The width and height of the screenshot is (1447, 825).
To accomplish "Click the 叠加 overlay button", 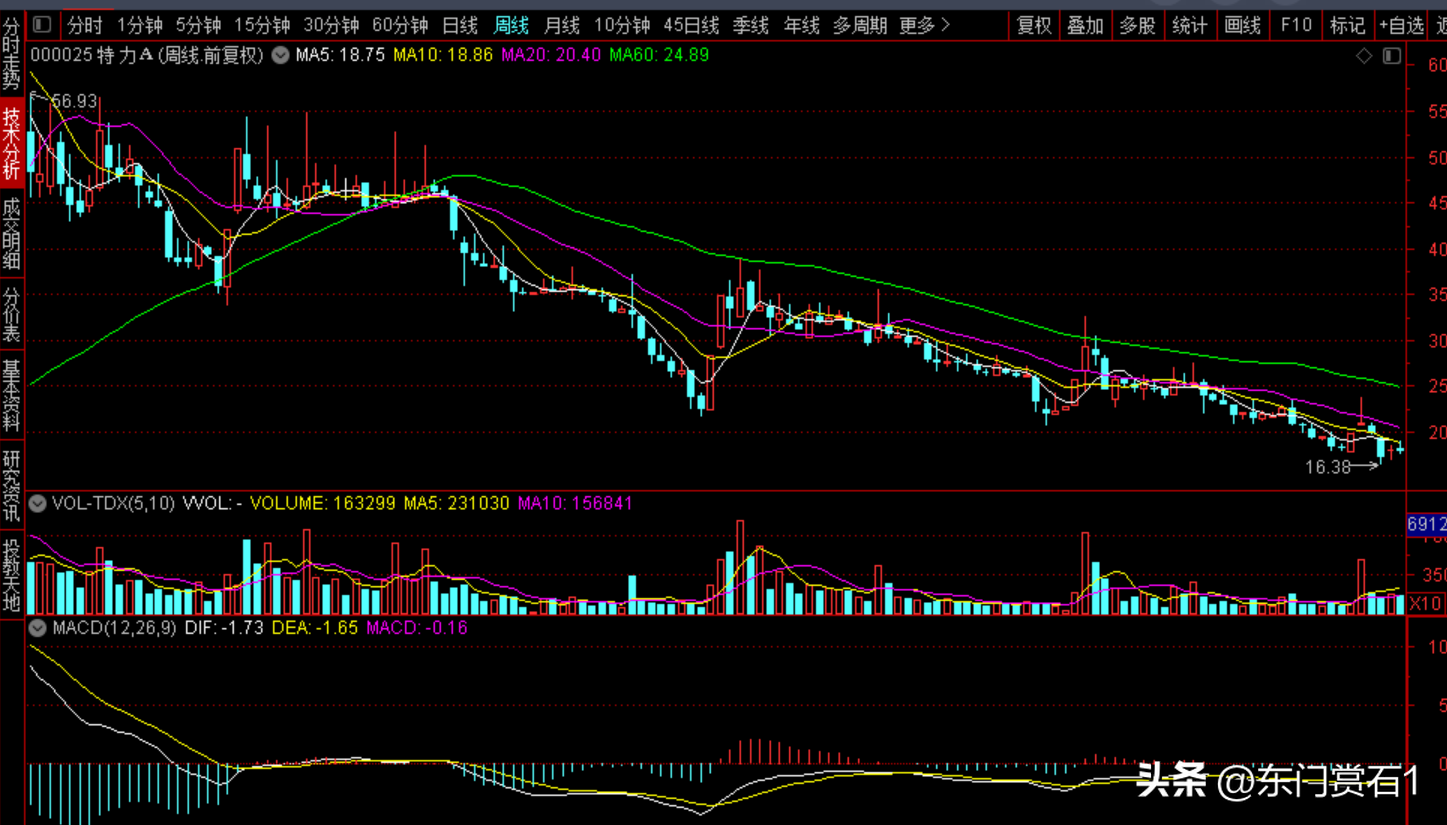I will click(1085, 25).
